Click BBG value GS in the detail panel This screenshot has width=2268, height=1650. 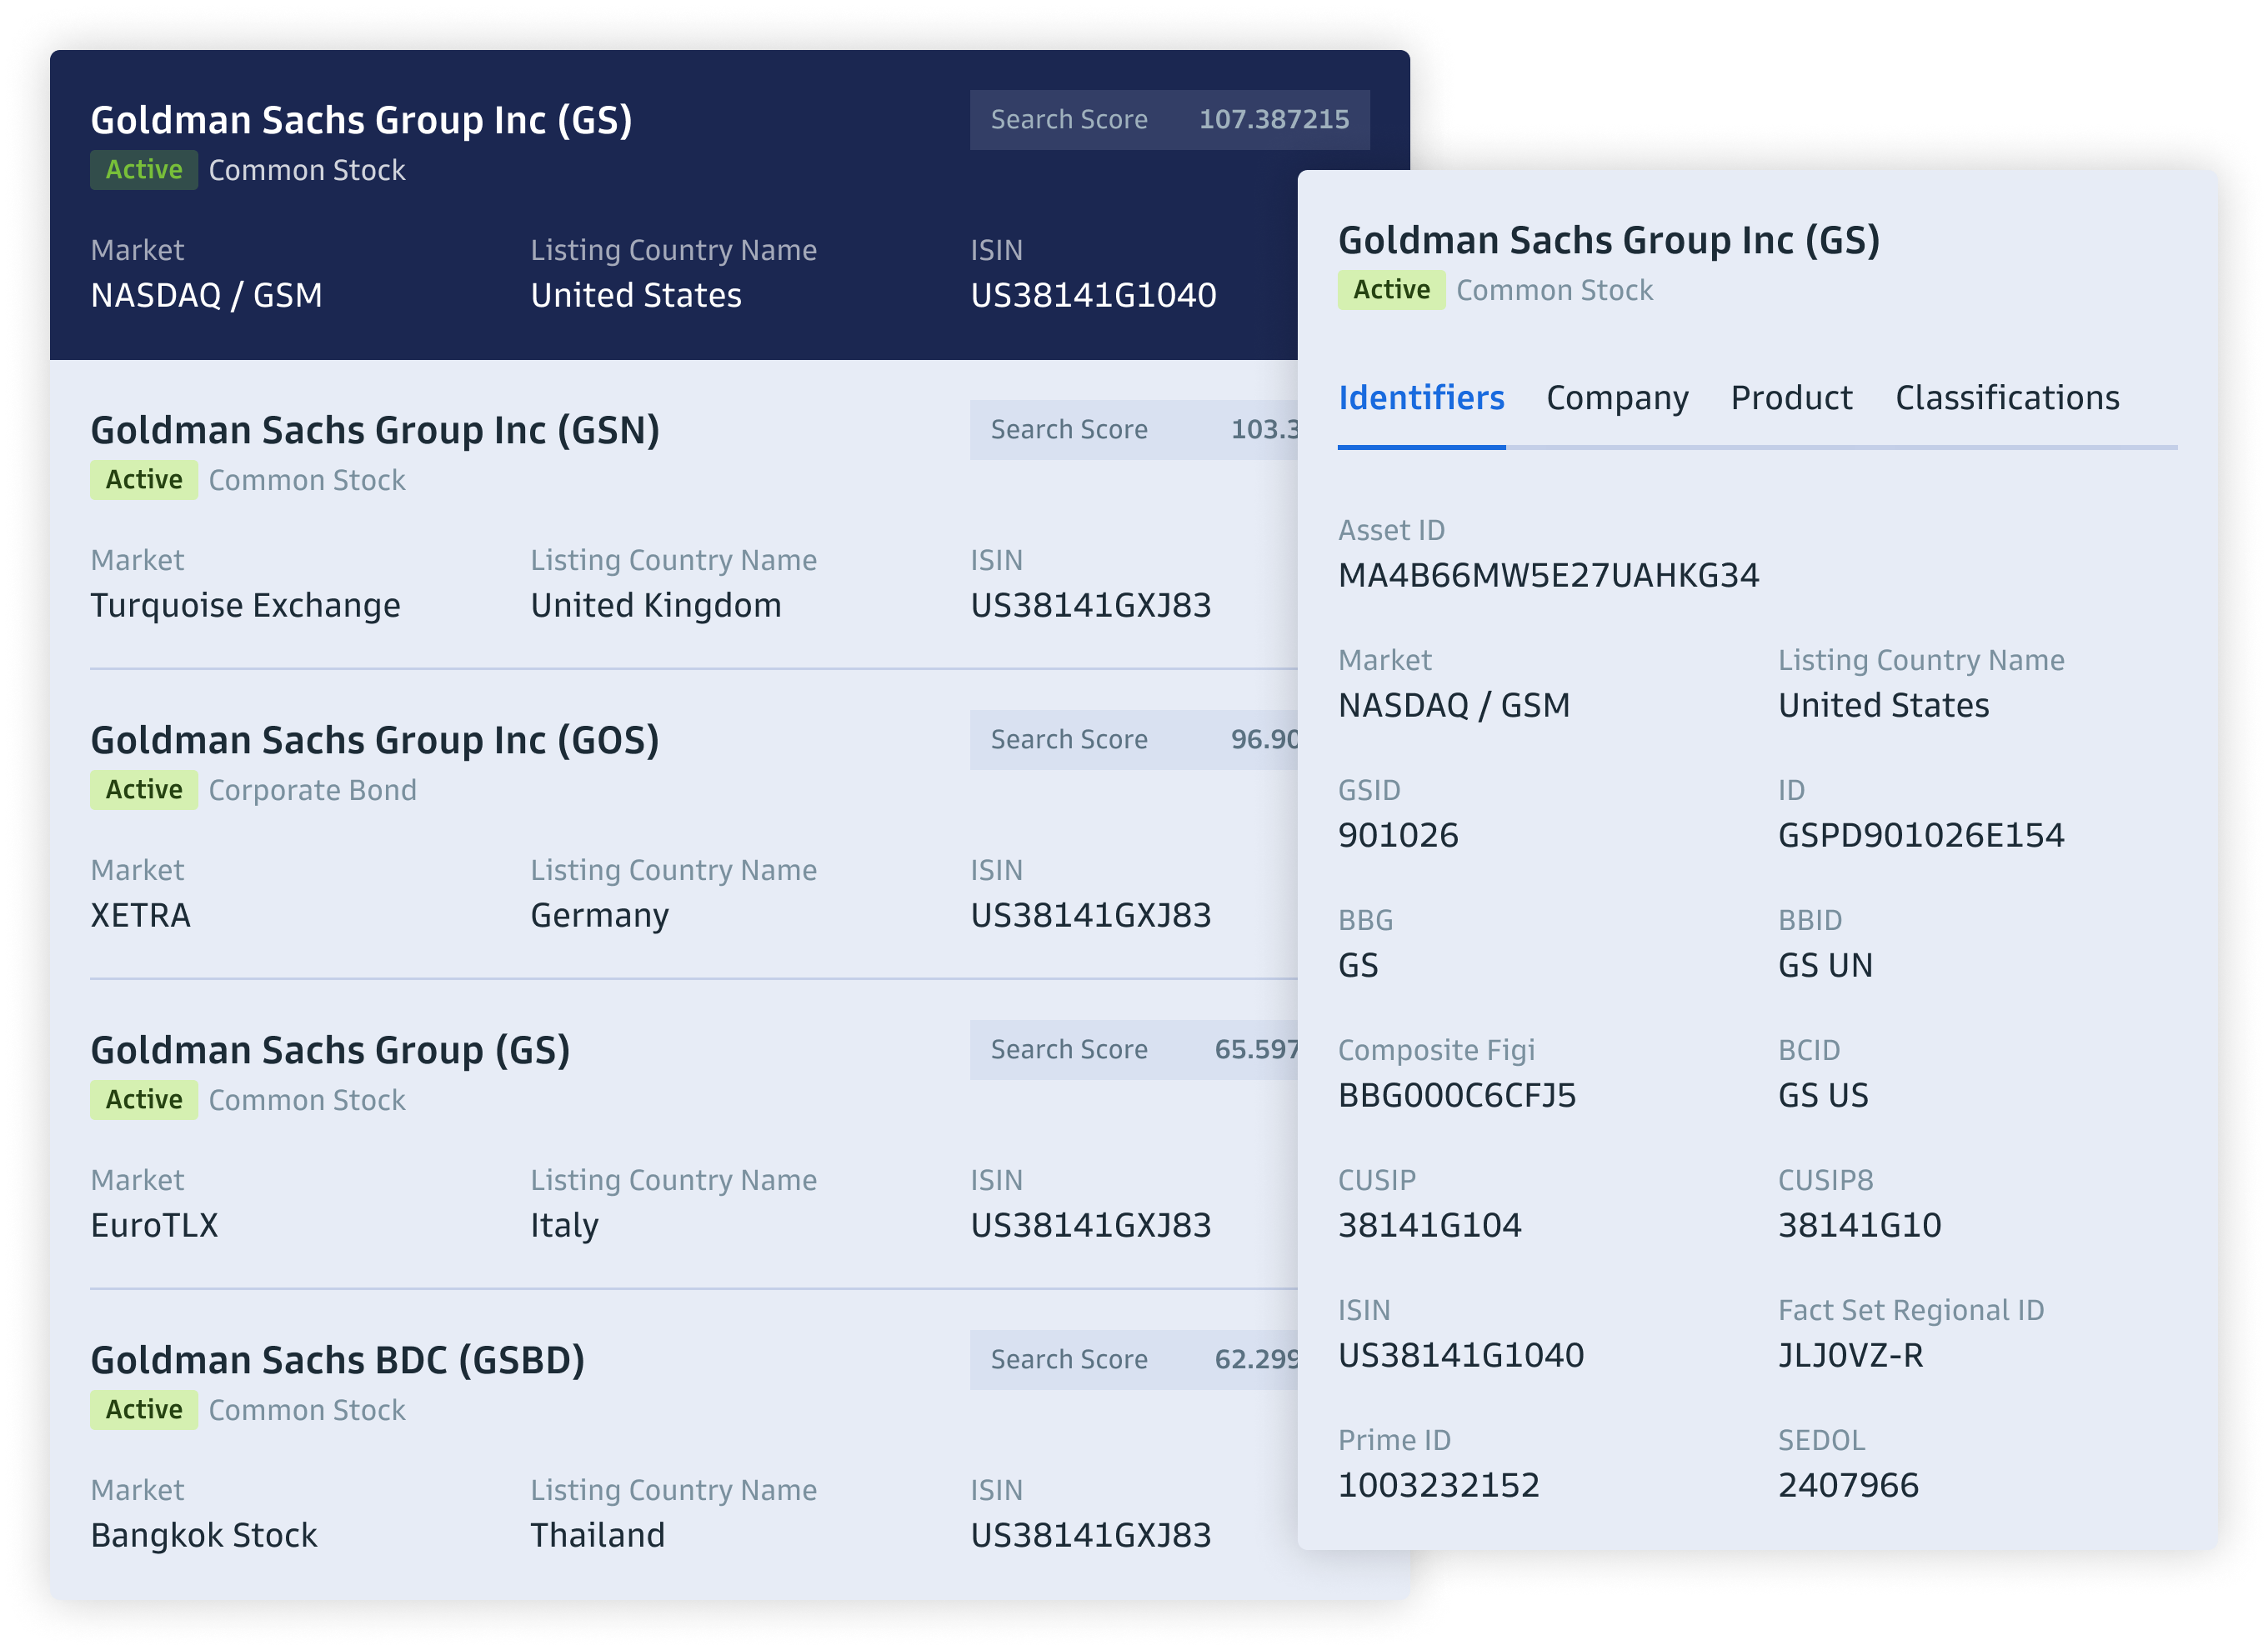click(x=1358, y=966)
